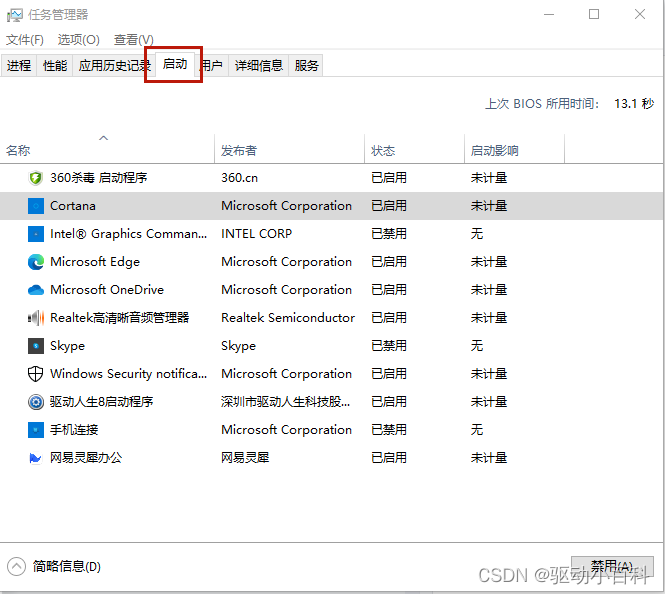Click the 网易灵犀办公 icon
The height and width of the screenshot is (594, 665).
(x=36, y=457)
